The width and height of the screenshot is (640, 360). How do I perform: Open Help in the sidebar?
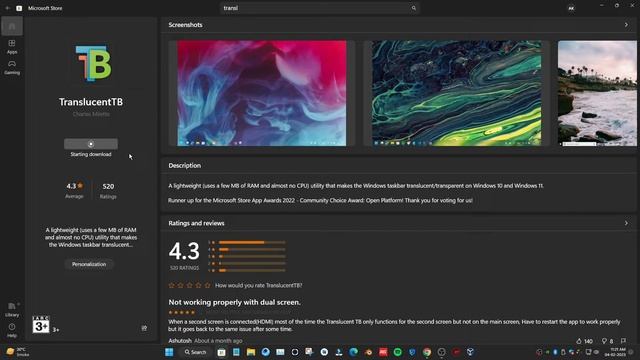(12, 330)
